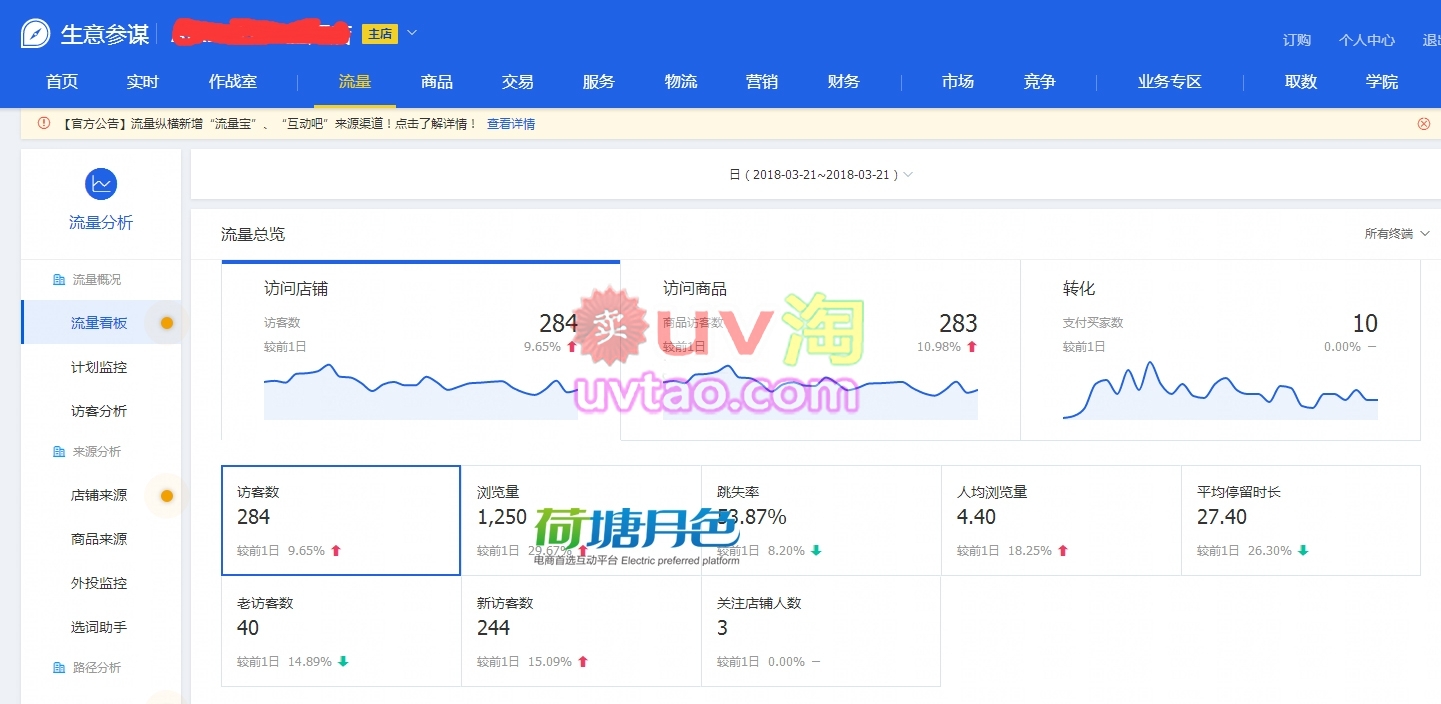Open 个人中心 in the top bar
The height and width of the screenshot is (704, 1441).
pyautogui.click(x=1366, y=40)
